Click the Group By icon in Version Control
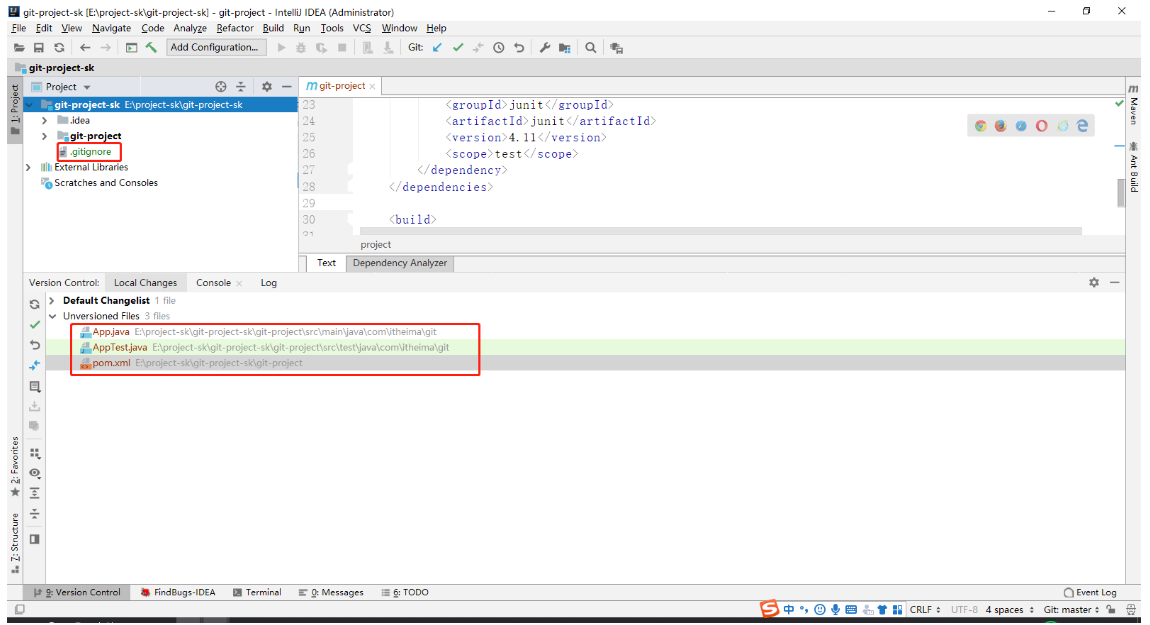 coord(34,453)
